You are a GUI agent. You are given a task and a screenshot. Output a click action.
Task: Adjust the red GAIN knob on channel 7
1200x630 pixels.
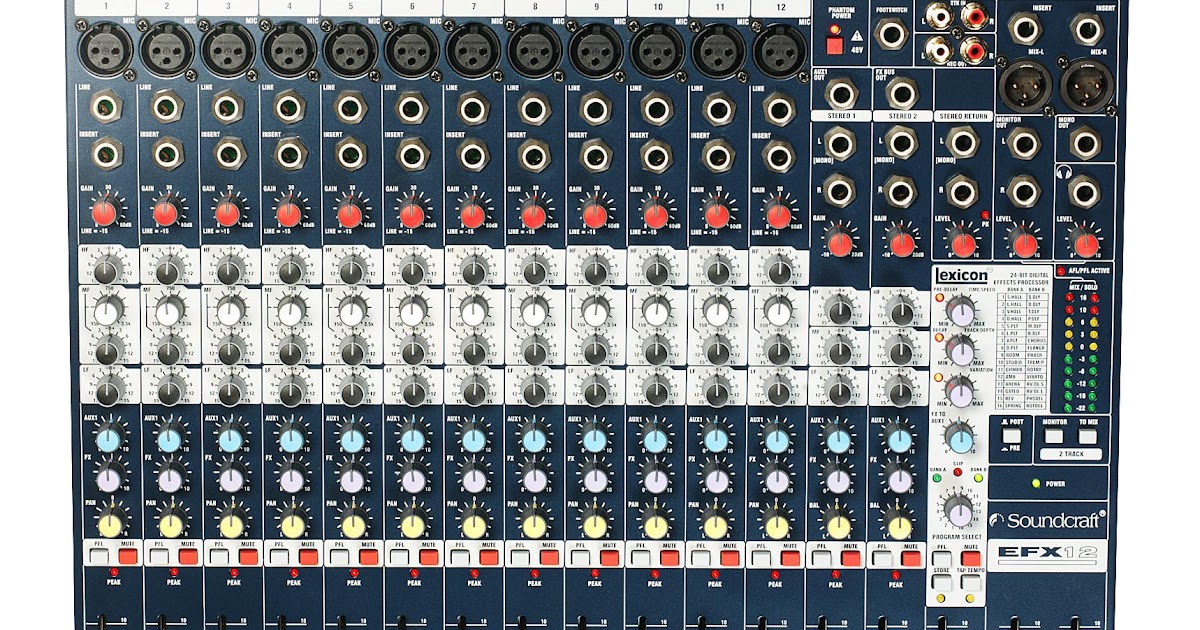(x=472, y=215)
